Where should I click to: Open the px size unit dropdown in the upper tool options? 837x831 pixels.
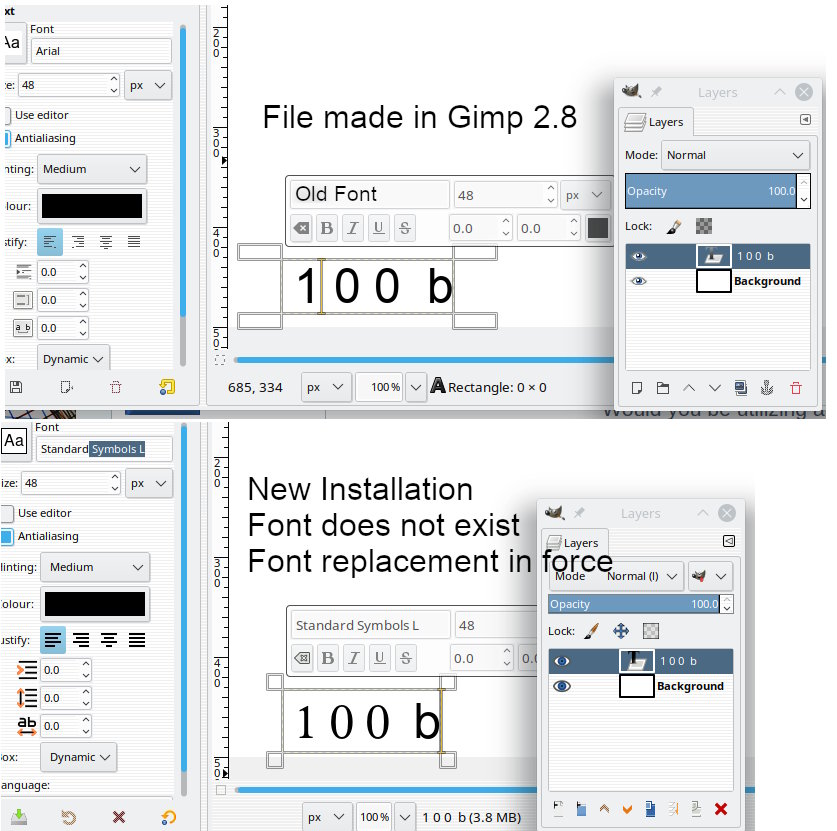pyautogui.click(x=148, y=85)
